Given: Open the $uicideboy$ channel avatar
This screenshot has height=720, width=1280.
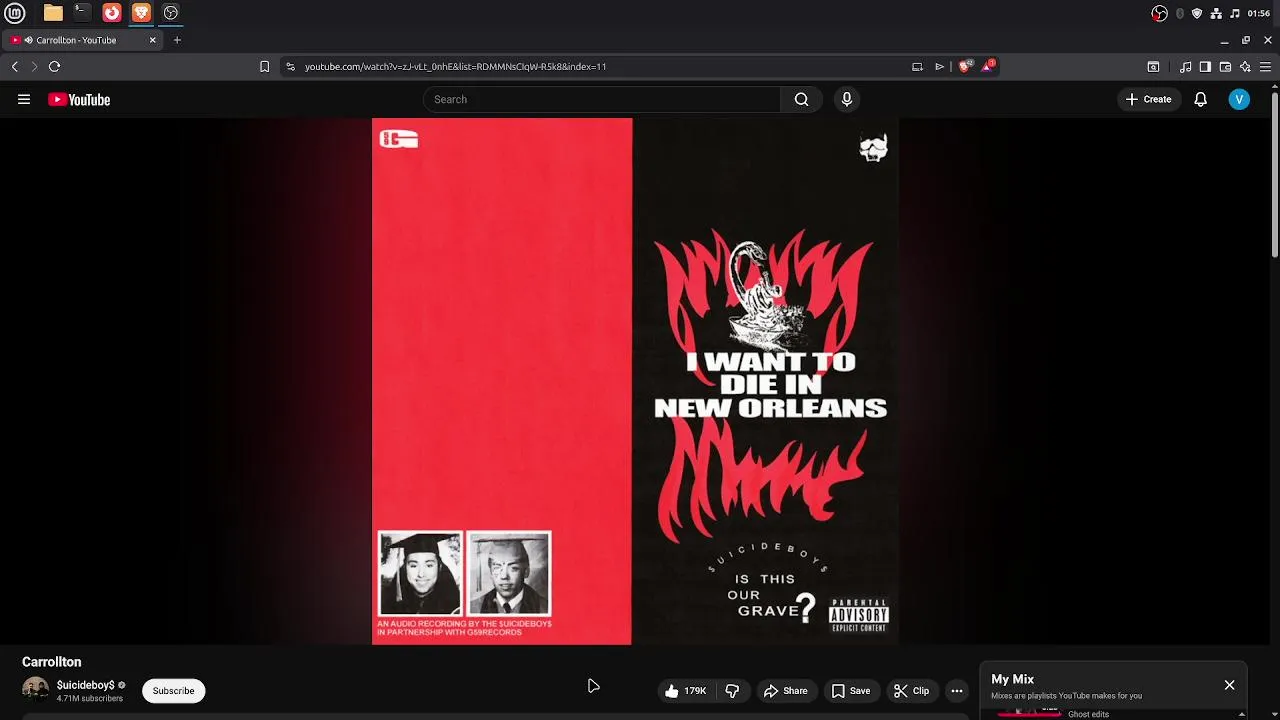Looking at the screenshot, I should click(35, 690).
